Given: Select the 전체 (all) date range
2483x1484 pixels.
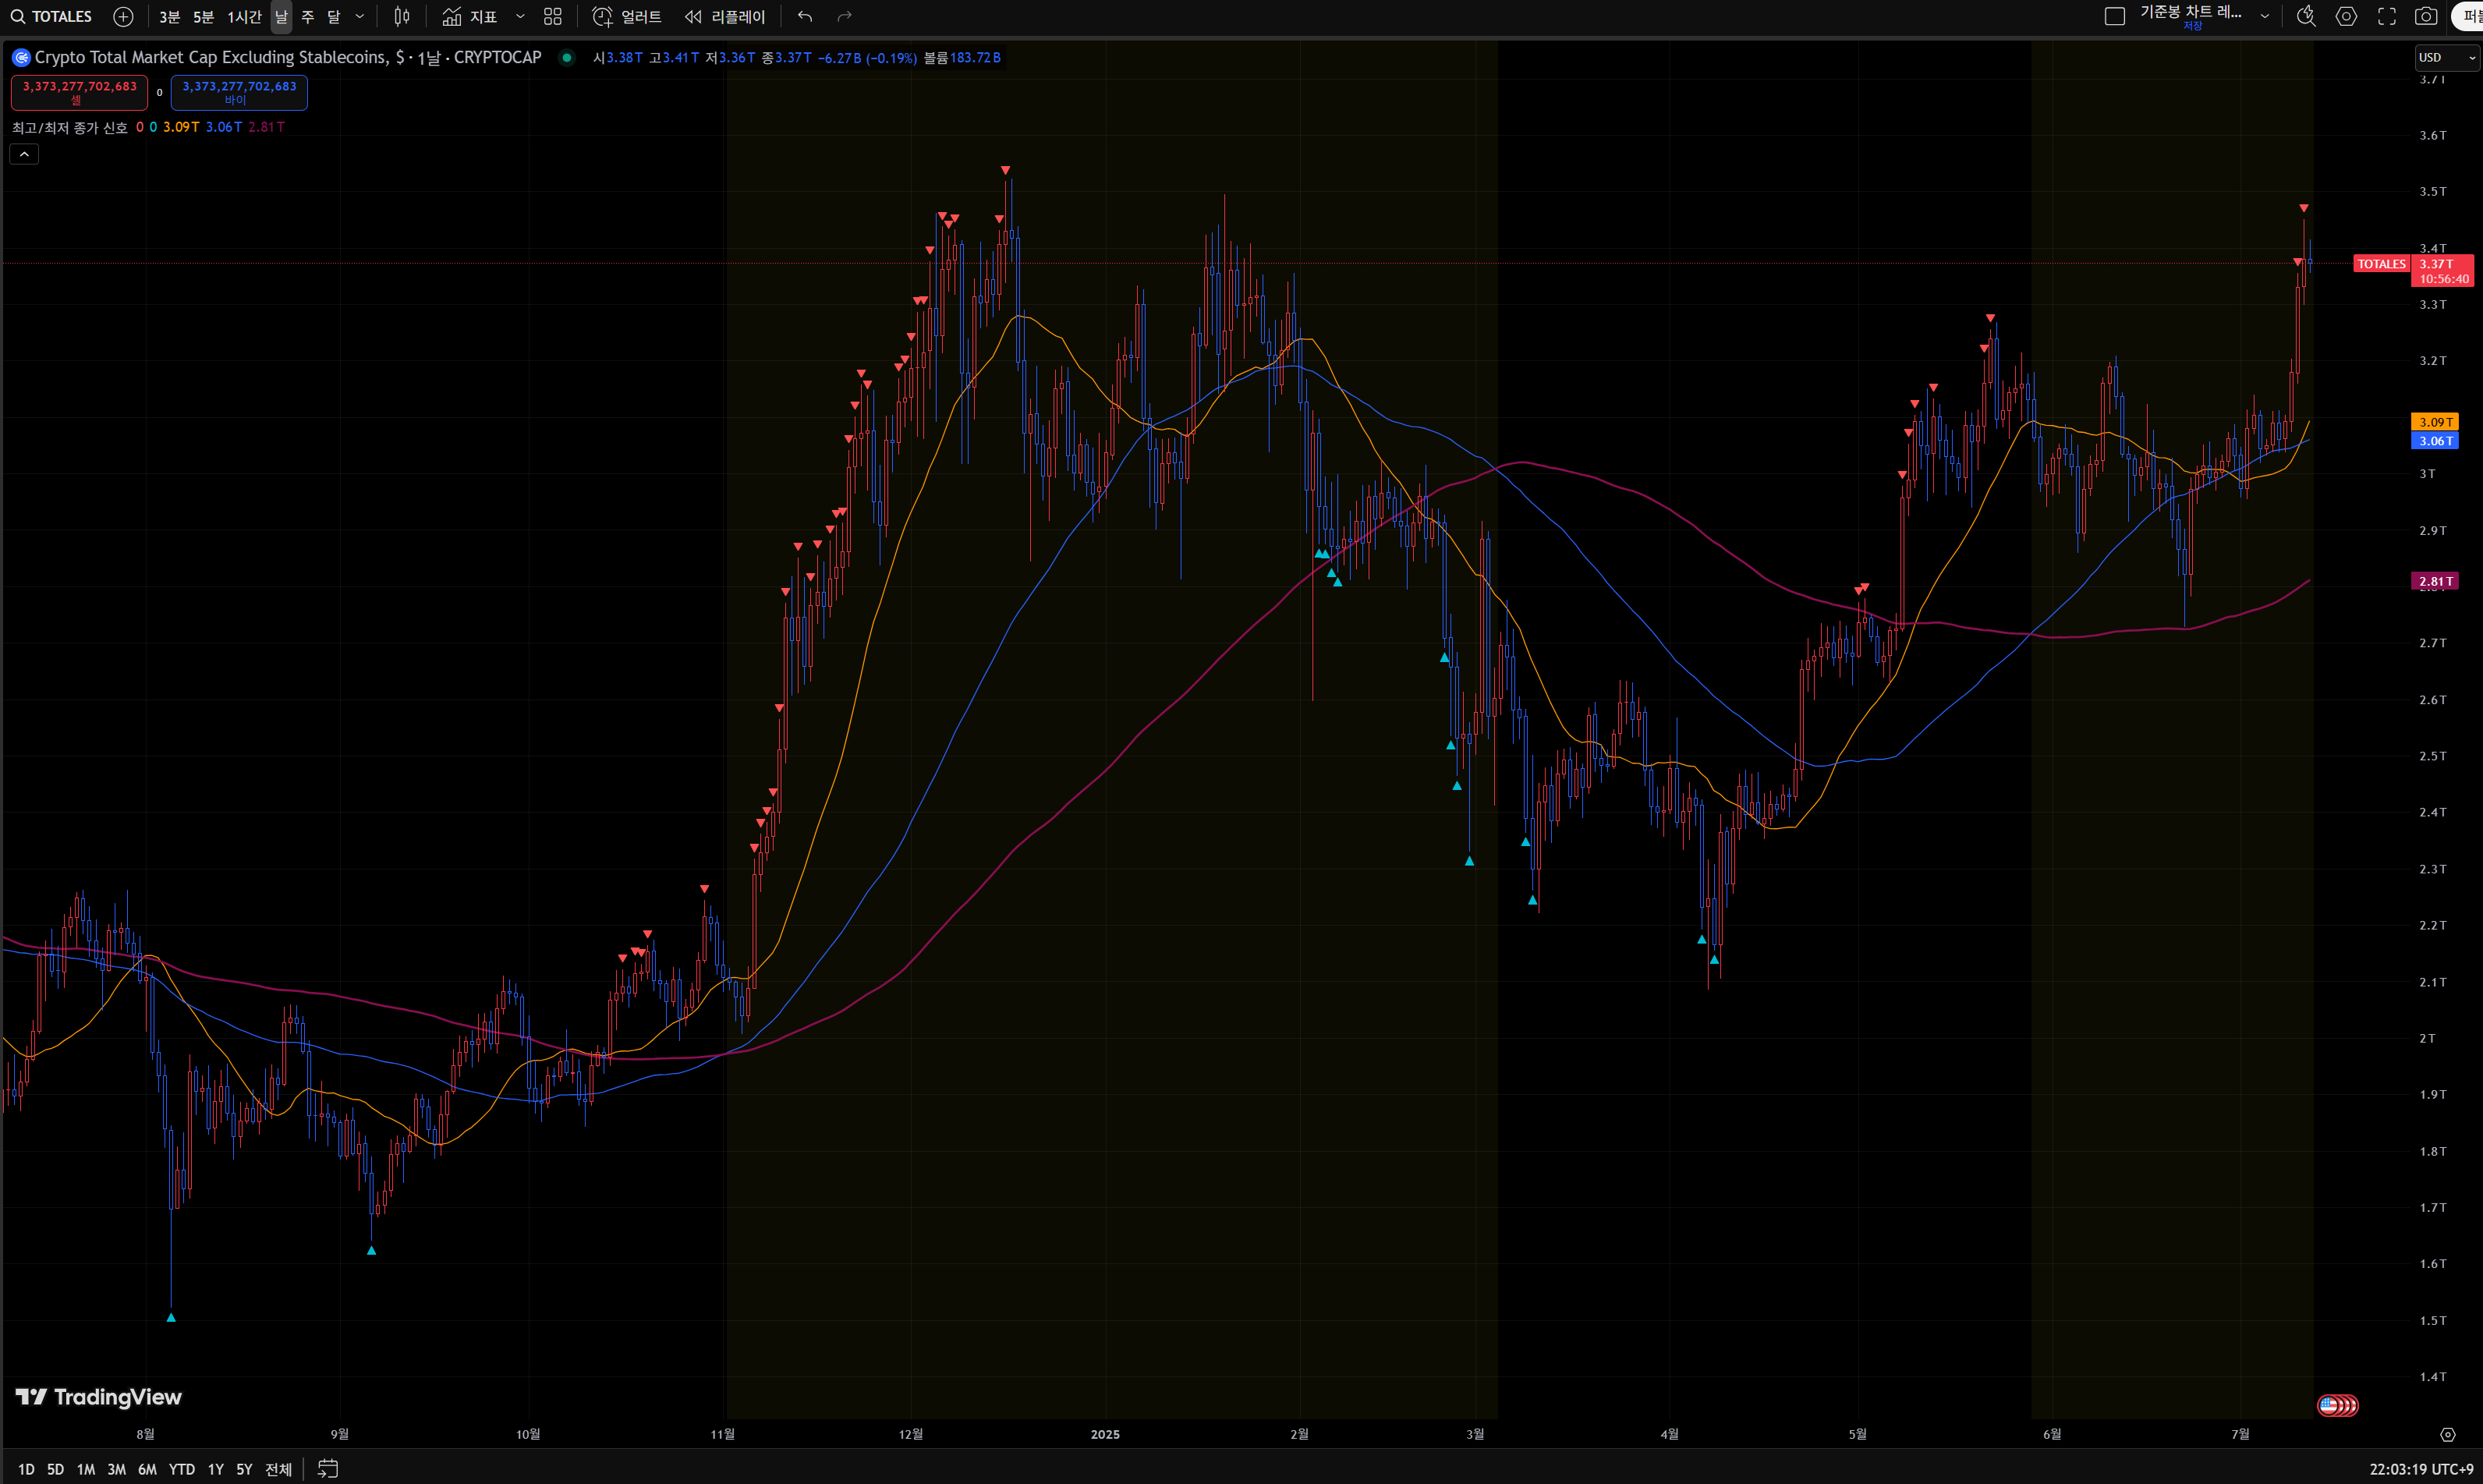Looking at the screenshot, I should click(x=278, y=1469).
